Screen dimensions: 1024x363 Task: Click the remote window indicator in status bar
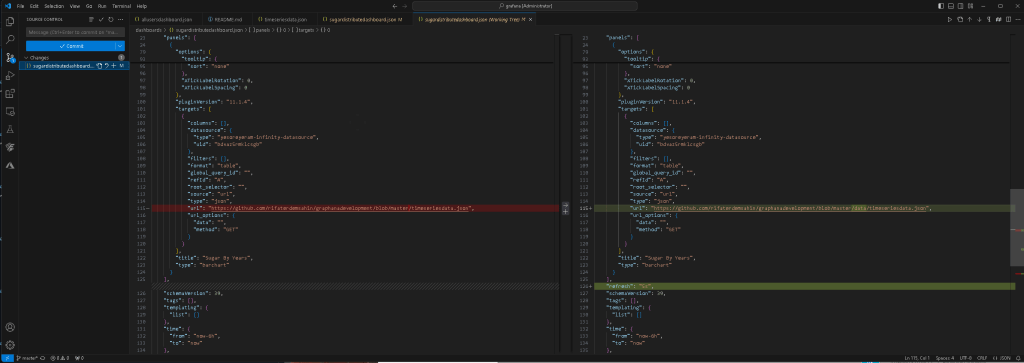[x=7, y=358]
